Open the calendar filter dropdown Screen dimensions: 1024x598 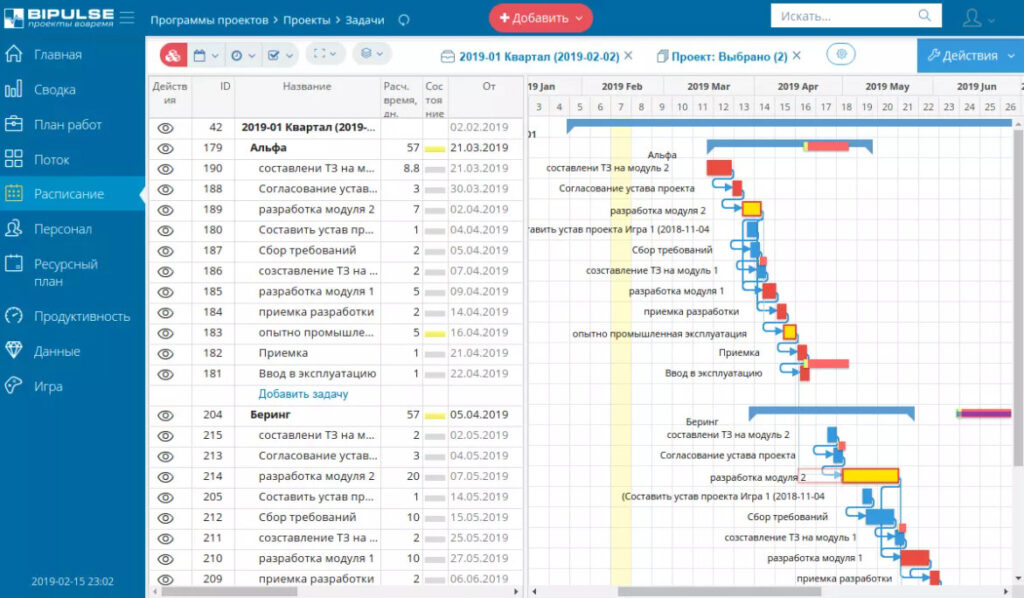(205, 56)
